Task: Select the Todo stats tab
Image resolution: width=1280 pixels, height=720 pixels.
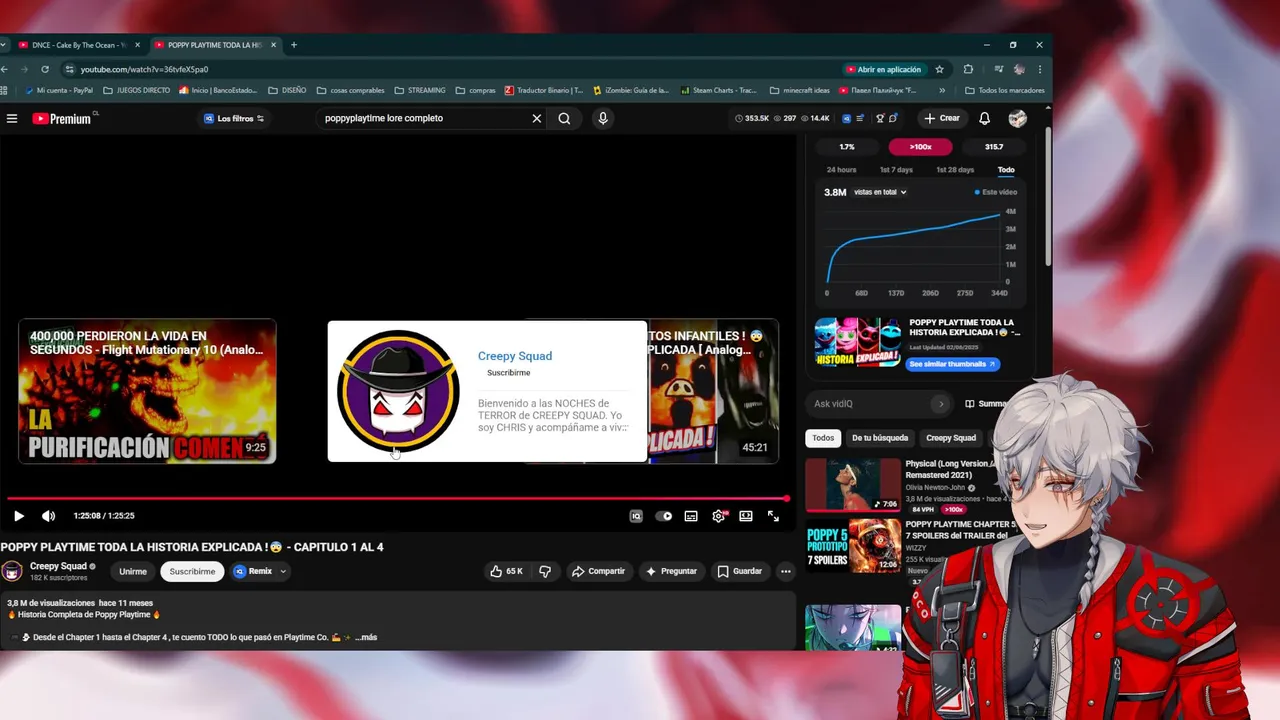Action: click(x=1006, y=170)
